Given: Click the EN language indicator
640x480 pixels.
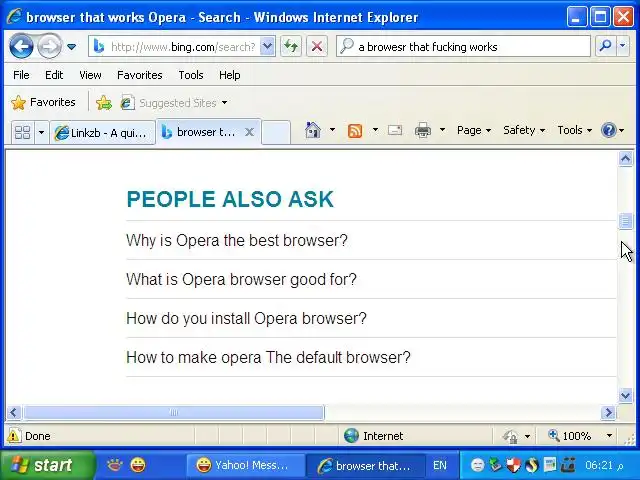Looking at the screenshot, I should (x=440, y=465).
